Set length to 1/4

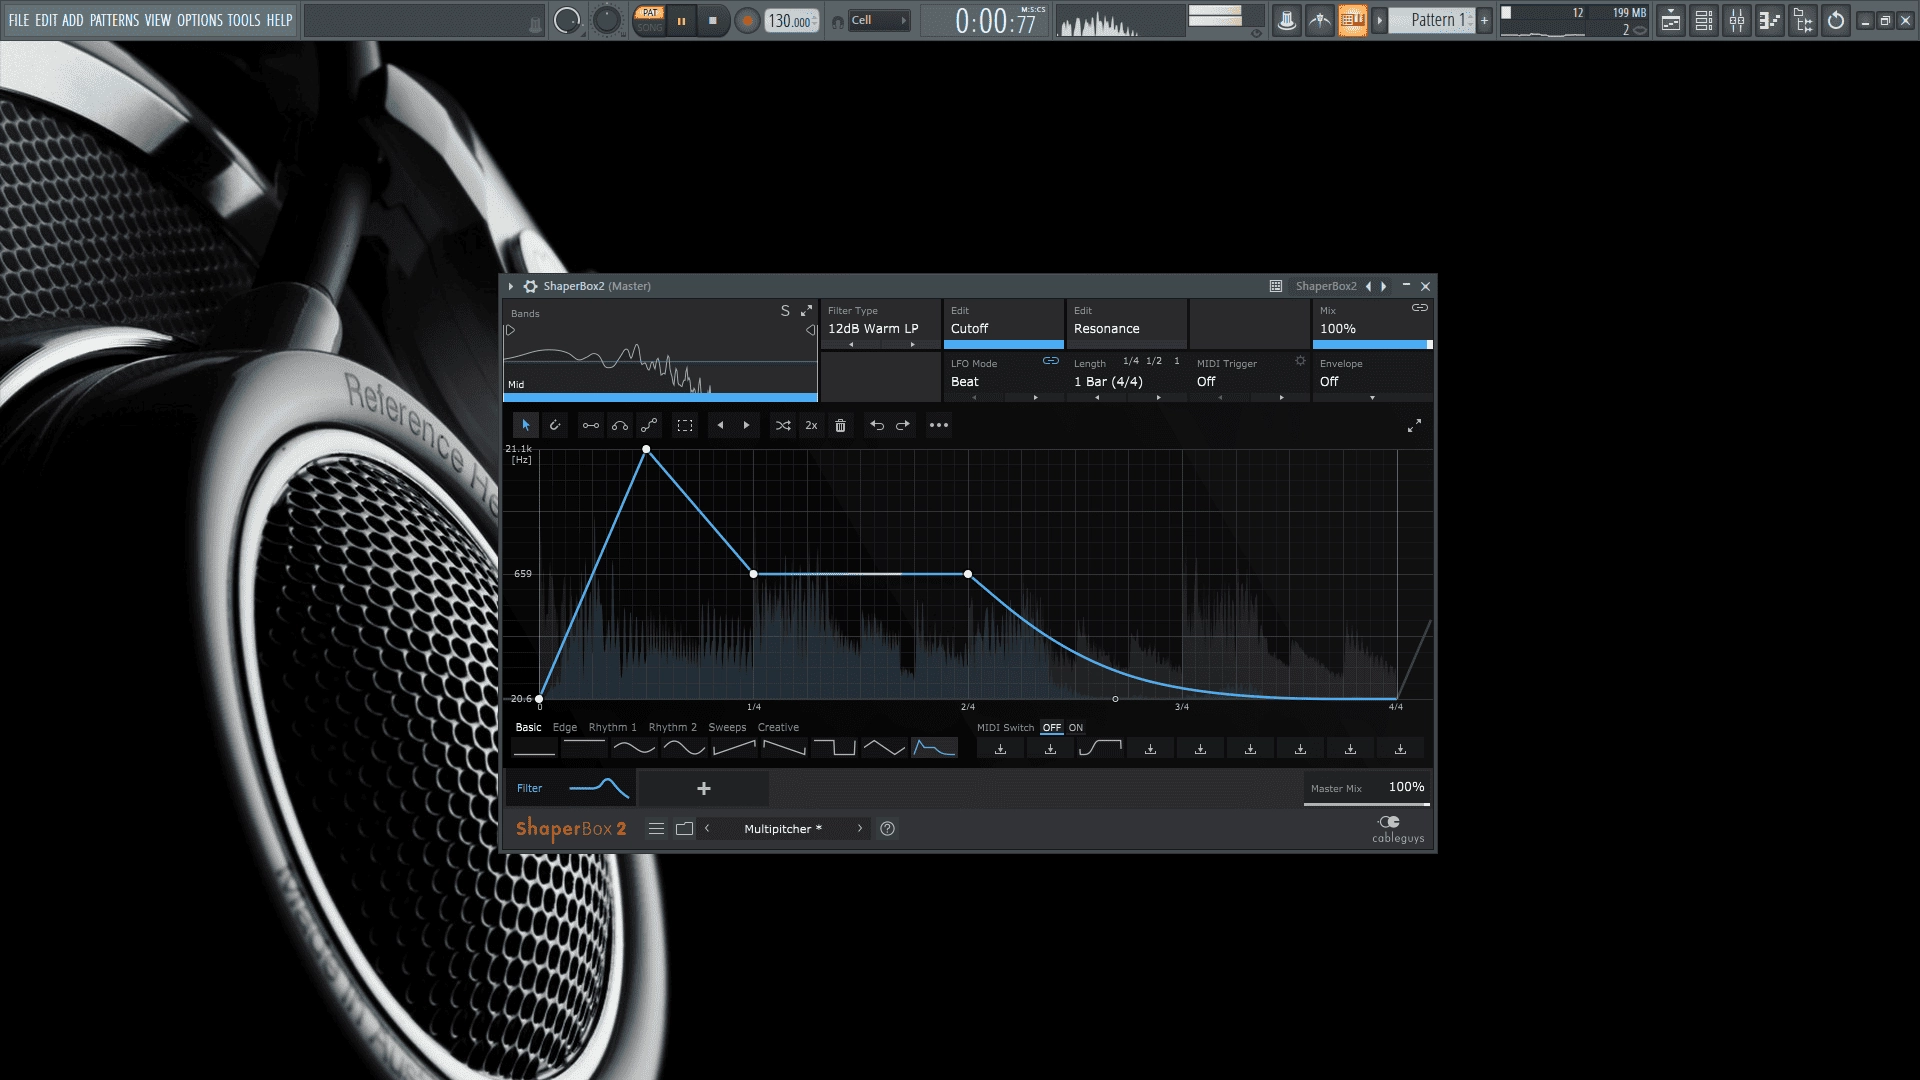[1131, 361]
